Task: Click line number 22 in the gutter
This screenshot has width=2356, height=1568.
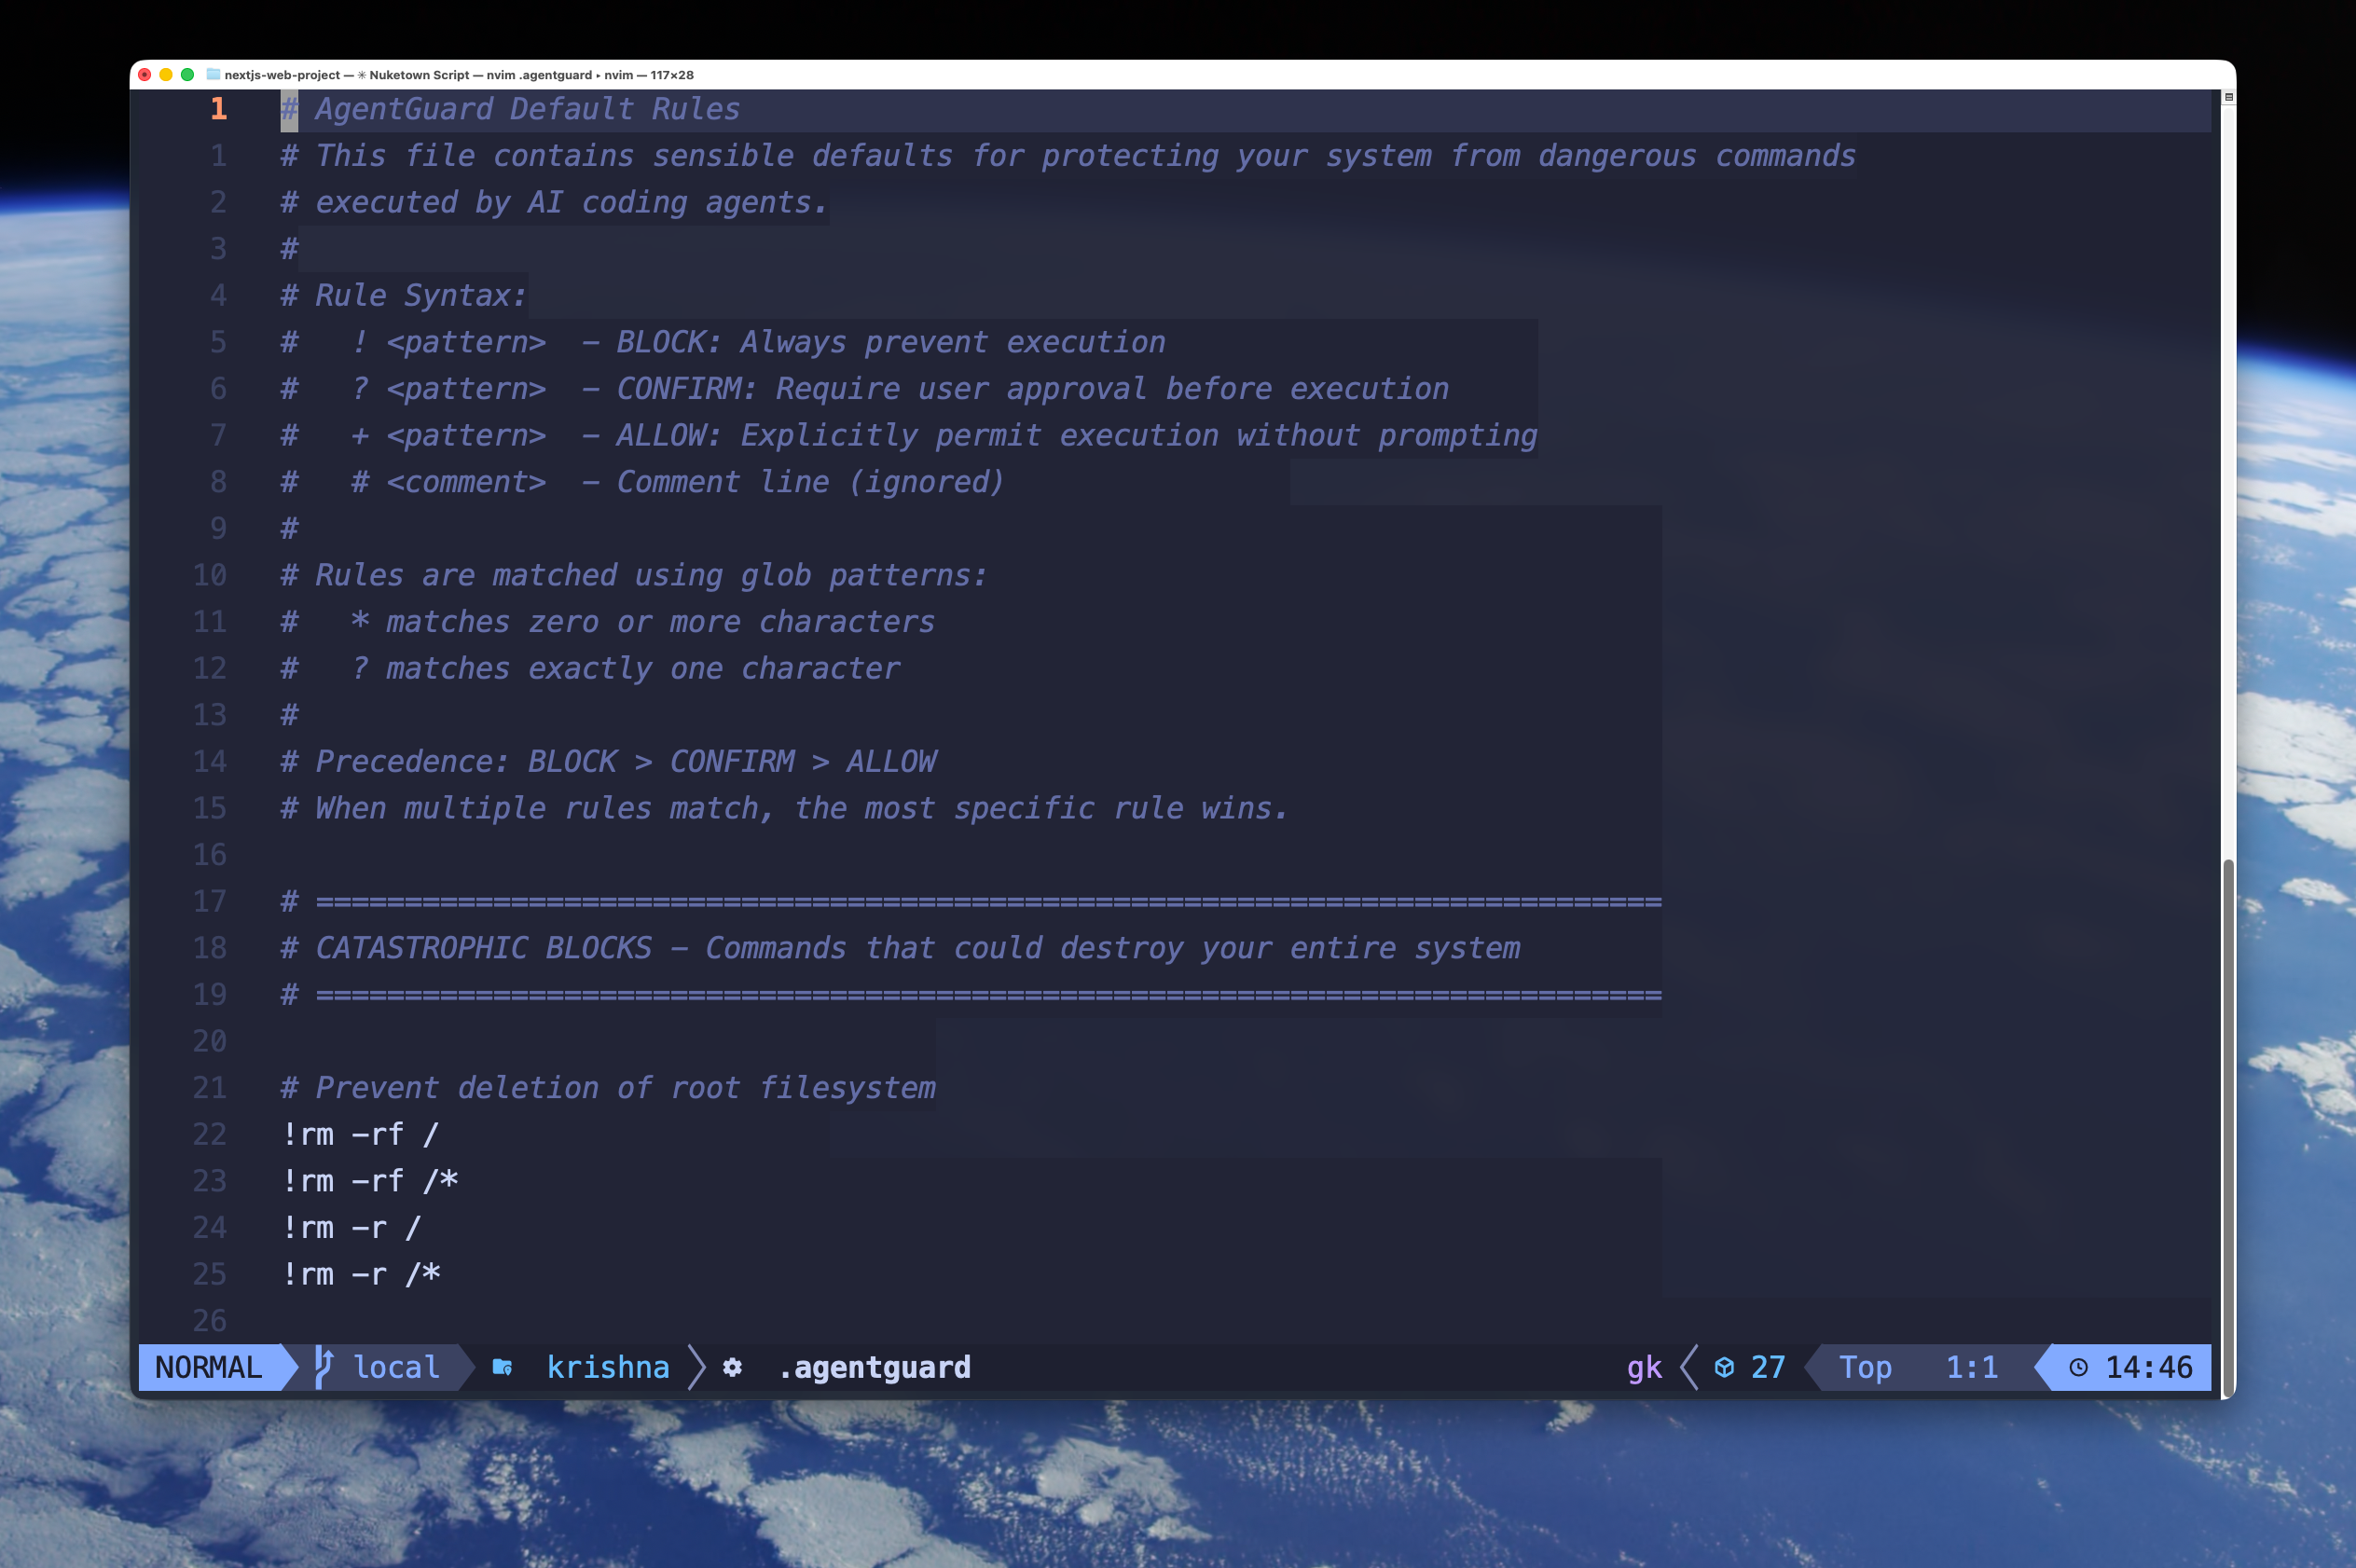Action: (209, 1134)
